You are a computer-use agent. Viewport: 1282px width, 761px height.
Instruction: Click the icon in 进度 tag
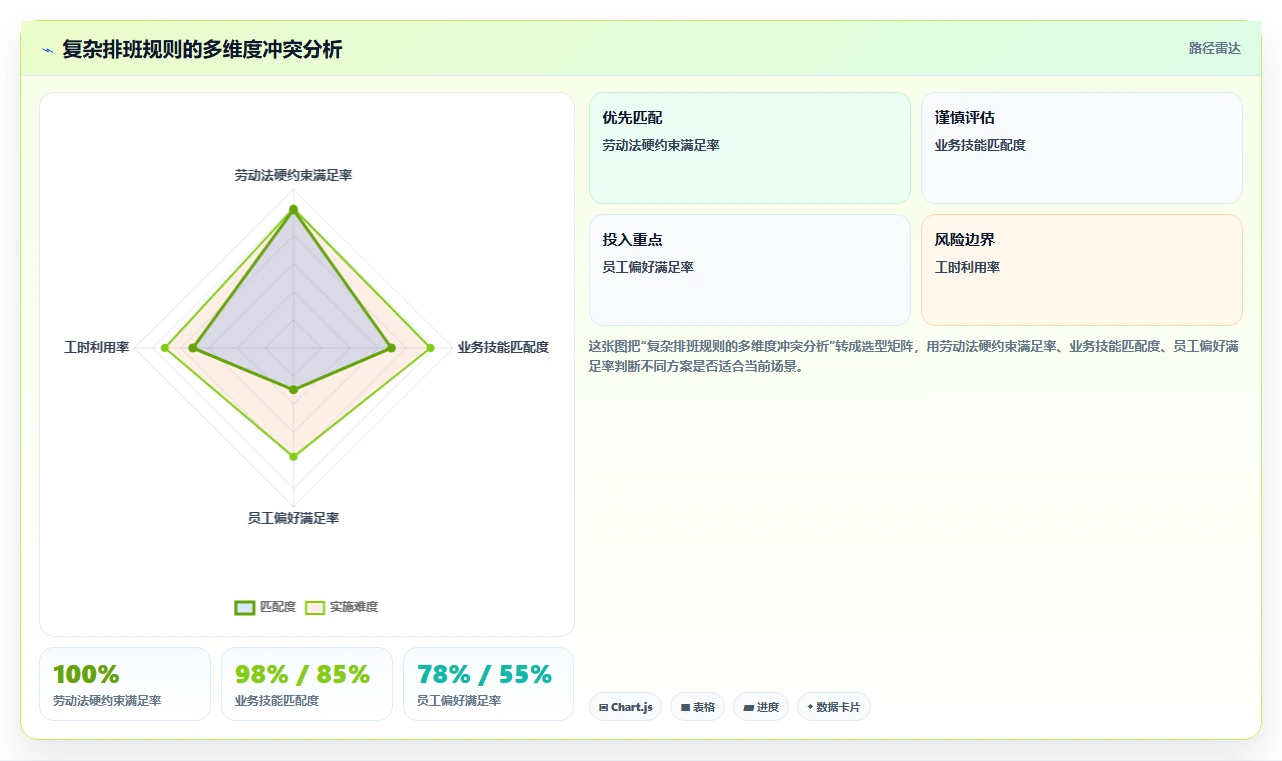748,707
